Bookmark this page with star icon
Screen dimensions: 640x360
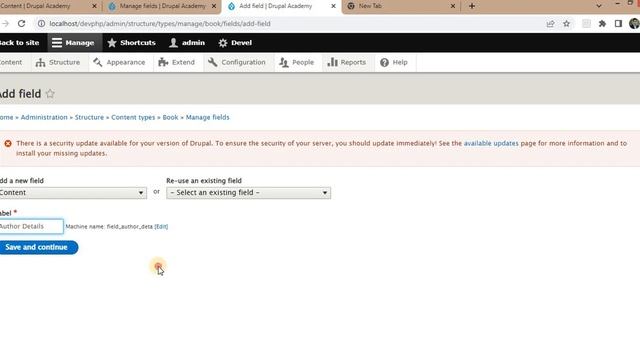(x=567, y=24)
